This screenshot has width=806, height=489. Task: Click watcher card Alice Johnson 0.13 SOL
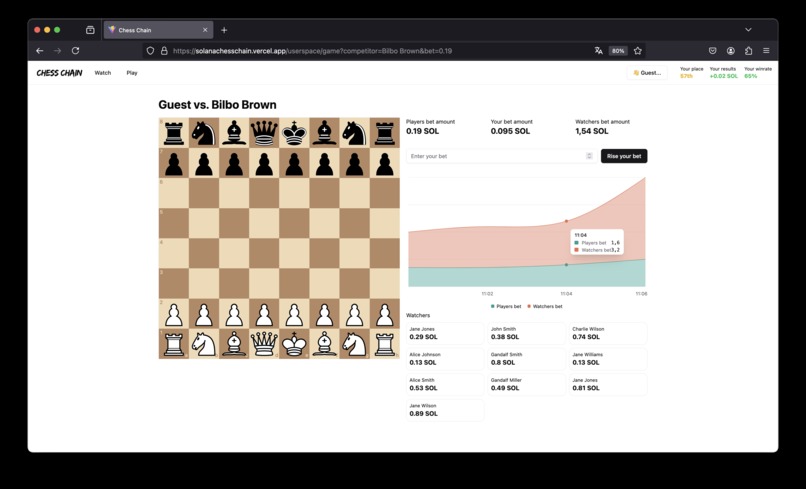tap(445, 359)
